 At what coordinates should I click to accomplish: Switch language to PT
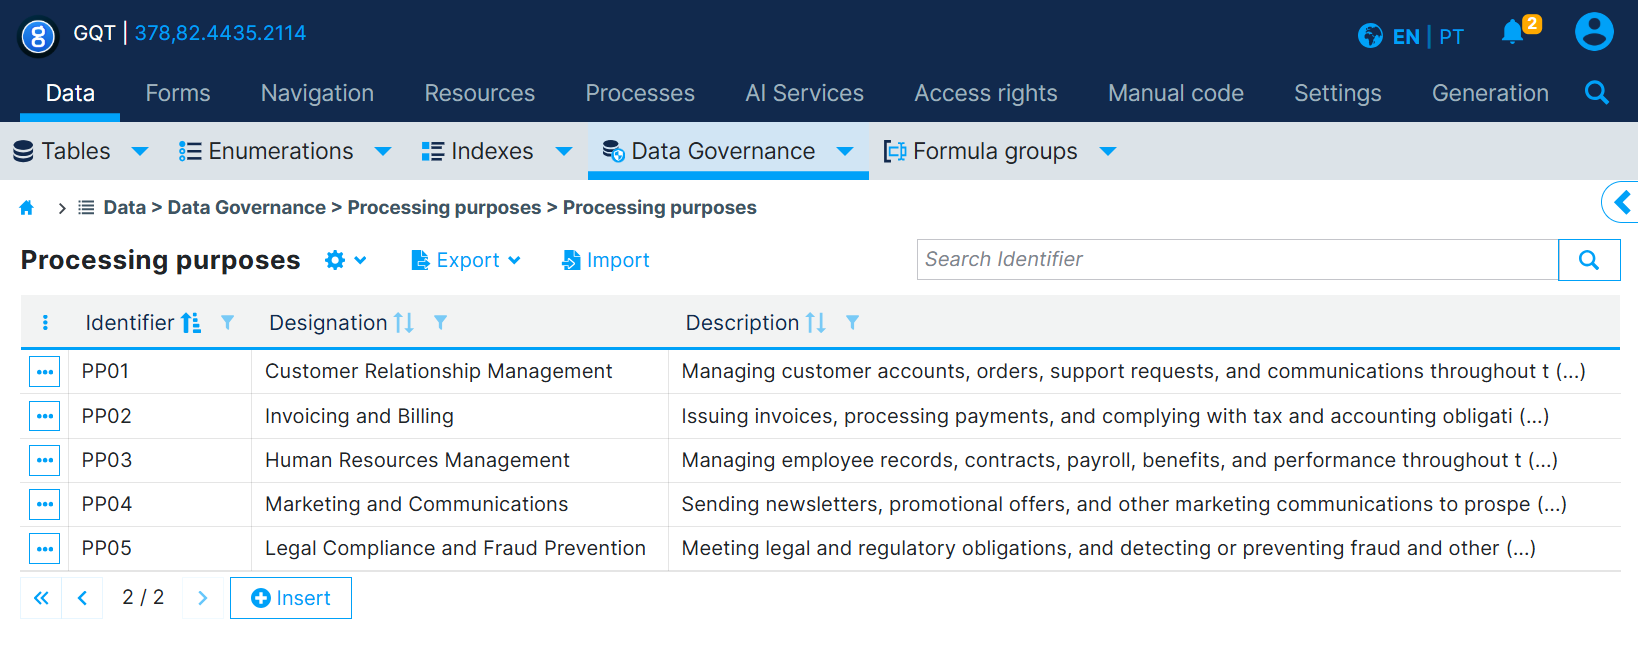[x=1452, y=37]
